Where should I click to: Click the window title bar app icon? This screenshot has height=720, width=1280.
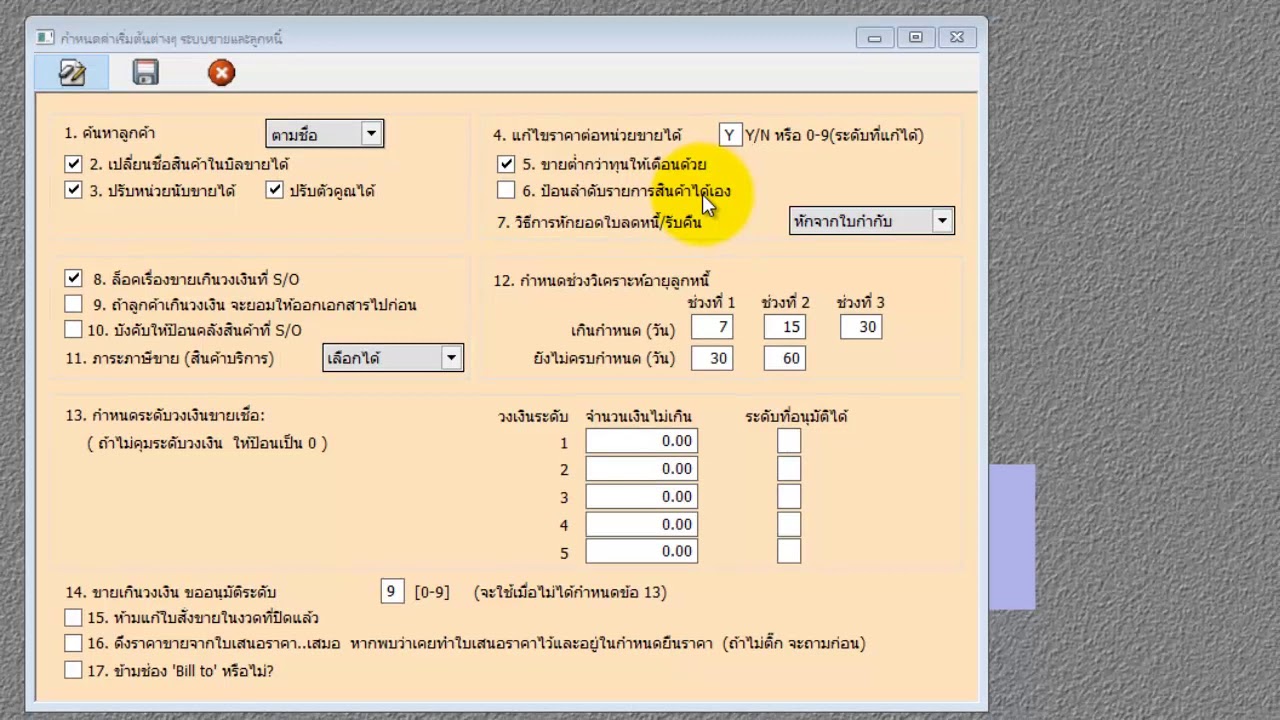[x=45, y=38]
